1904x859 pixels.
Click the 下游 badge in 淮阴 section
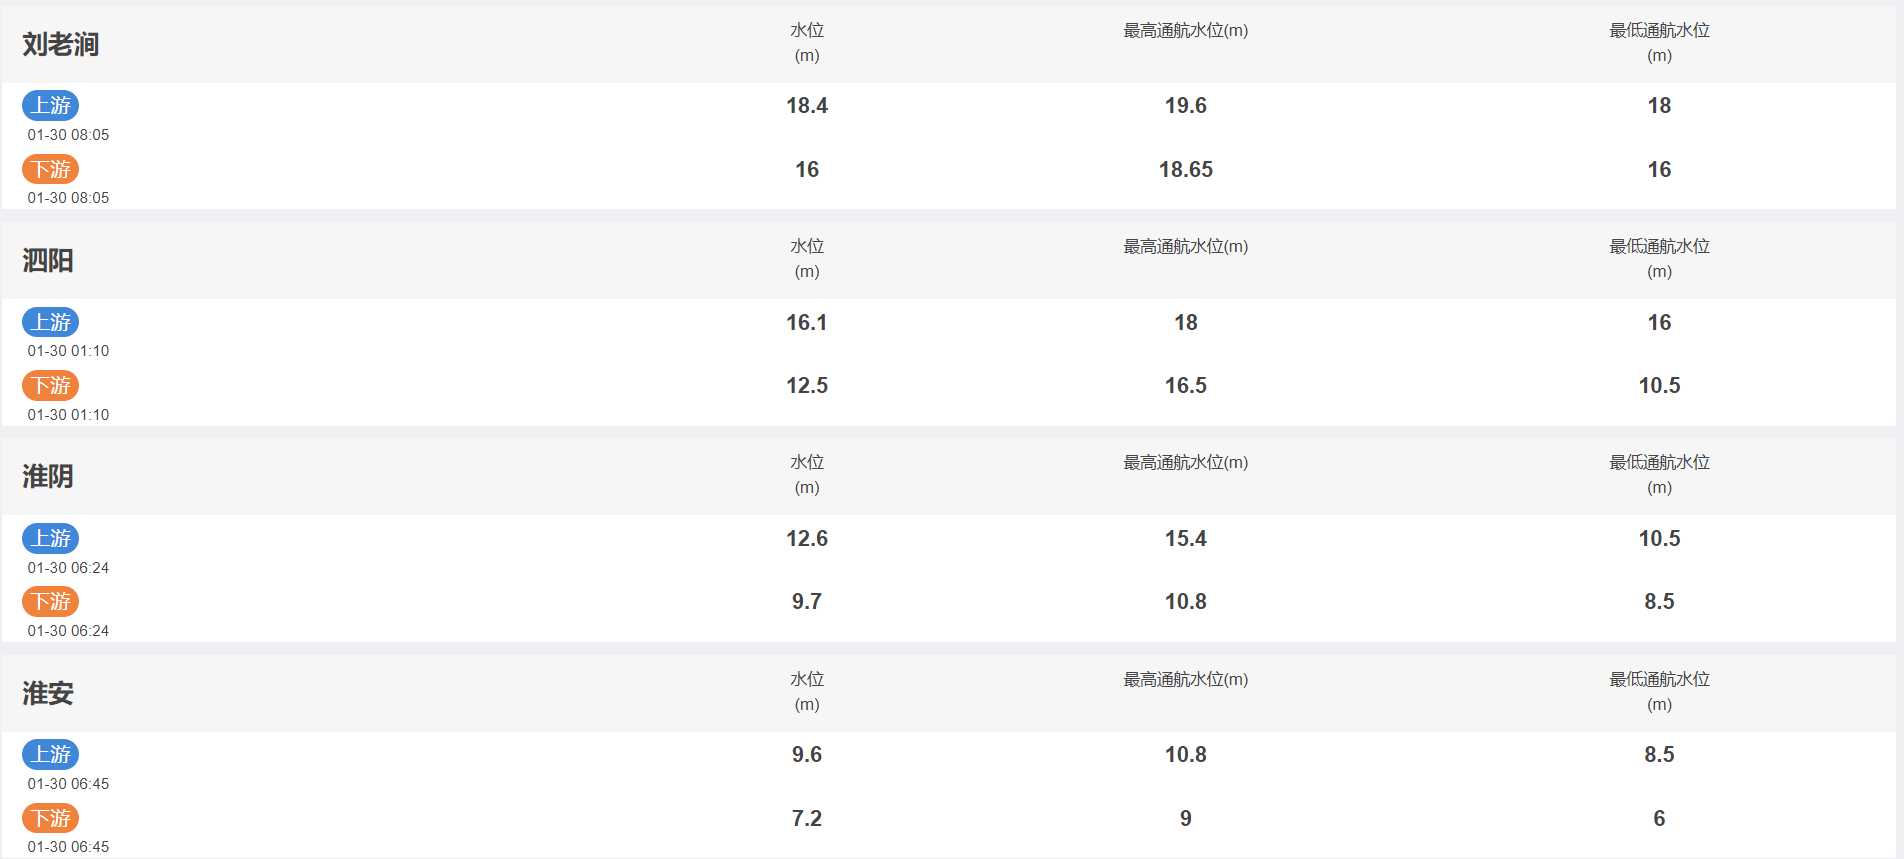click(x=51, y=601)
